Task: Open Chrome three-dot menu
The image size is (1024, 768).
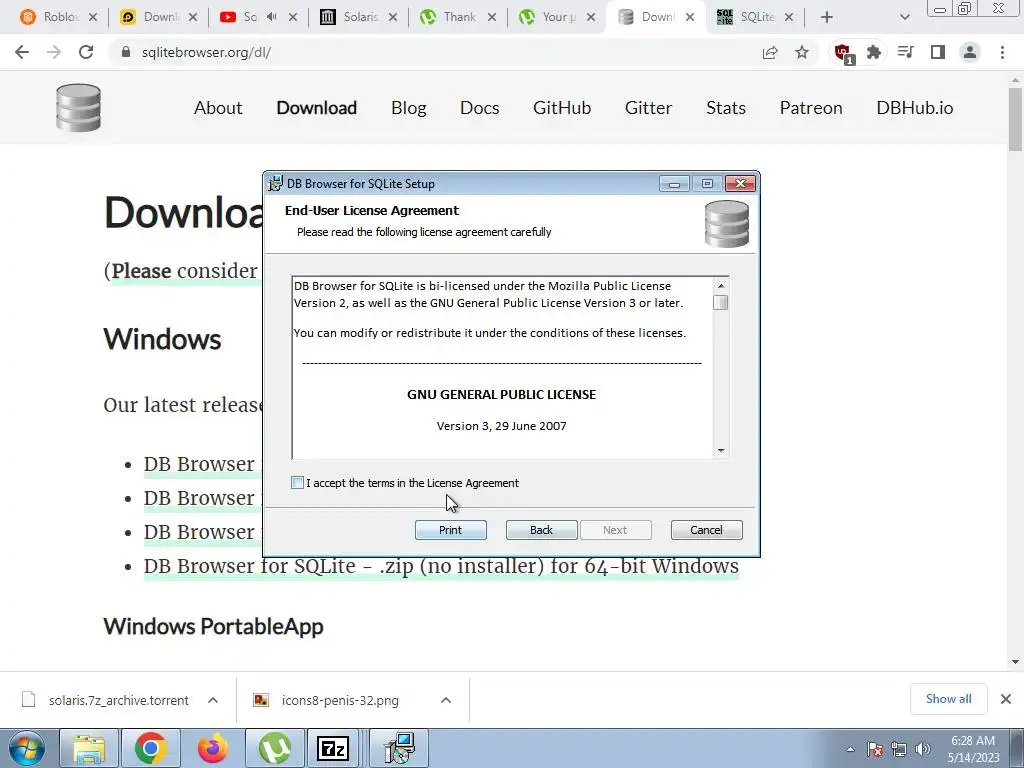Action: 1002,52
